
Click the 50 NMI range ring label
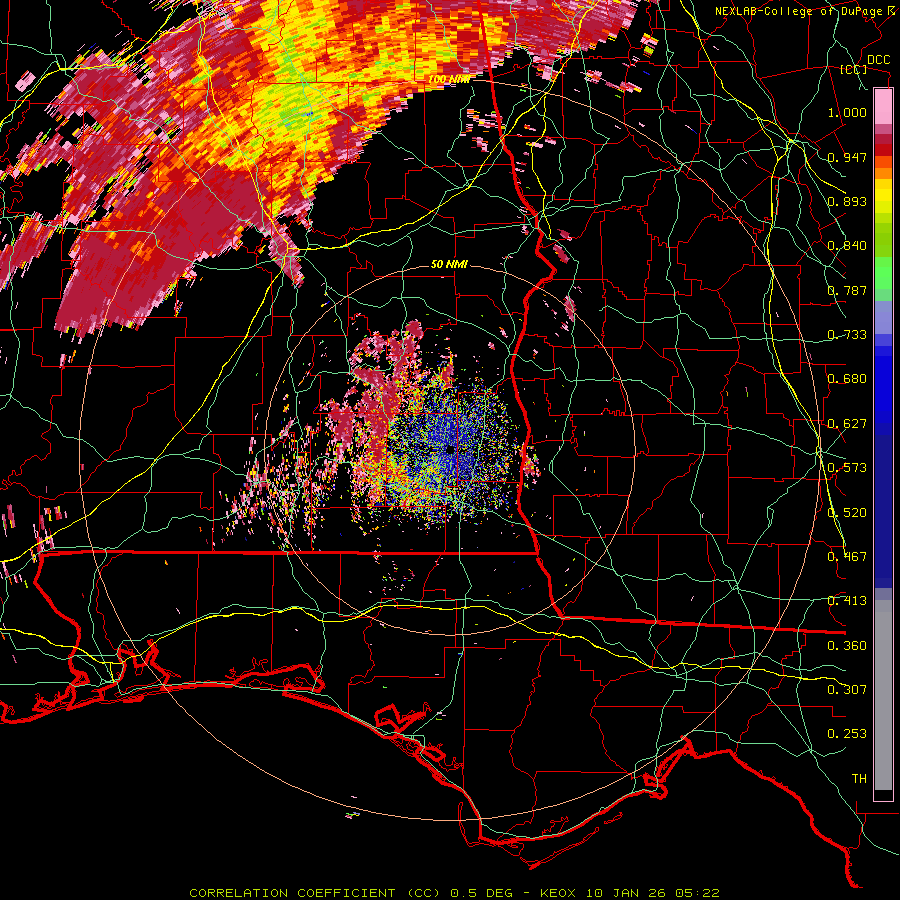point(449,264)
